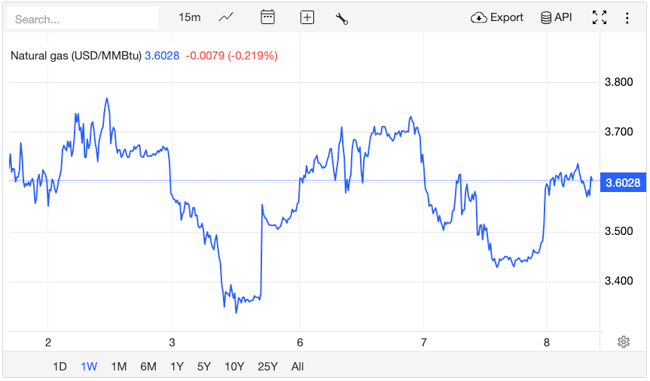This screenshot has width=650, height=381.
Task: Open the API data access button
Action: point(556,17)
